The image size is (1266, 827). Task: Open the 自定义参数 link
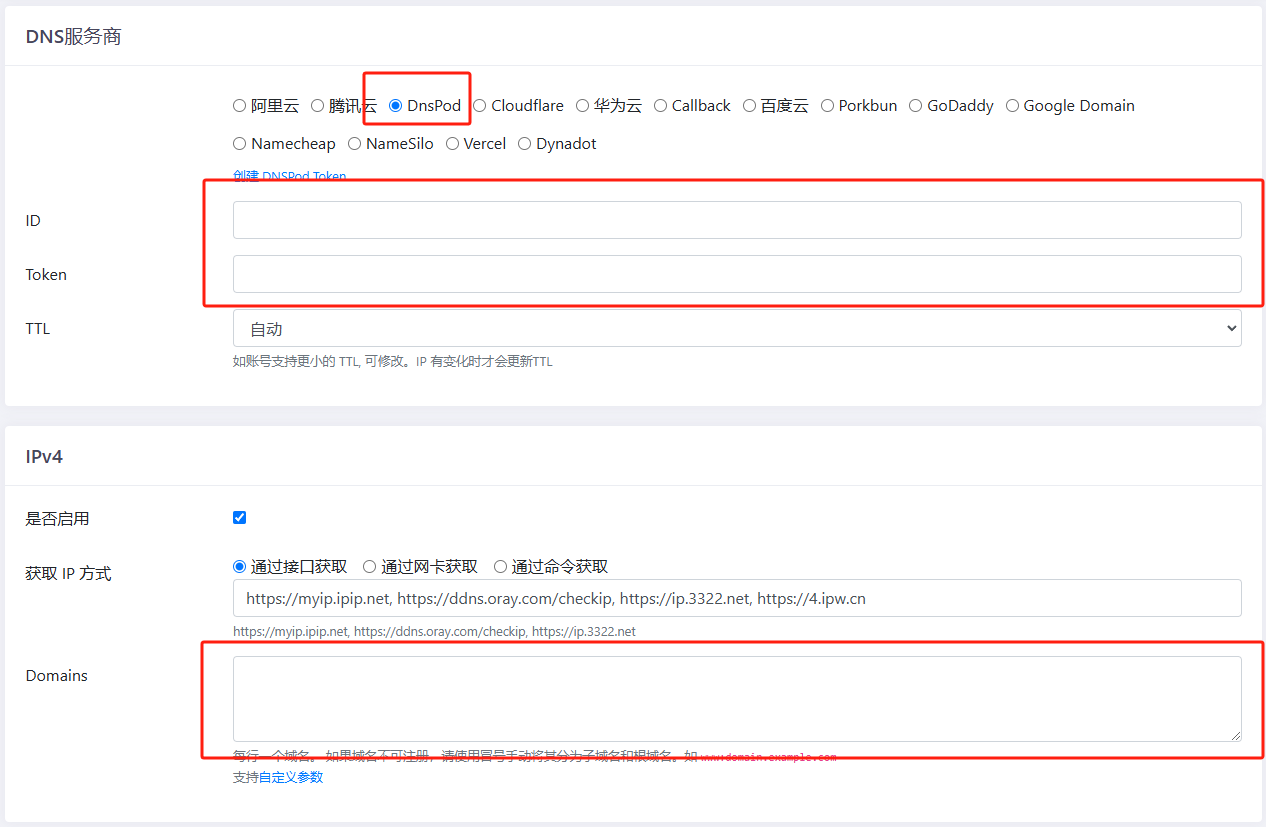point(291,777)
